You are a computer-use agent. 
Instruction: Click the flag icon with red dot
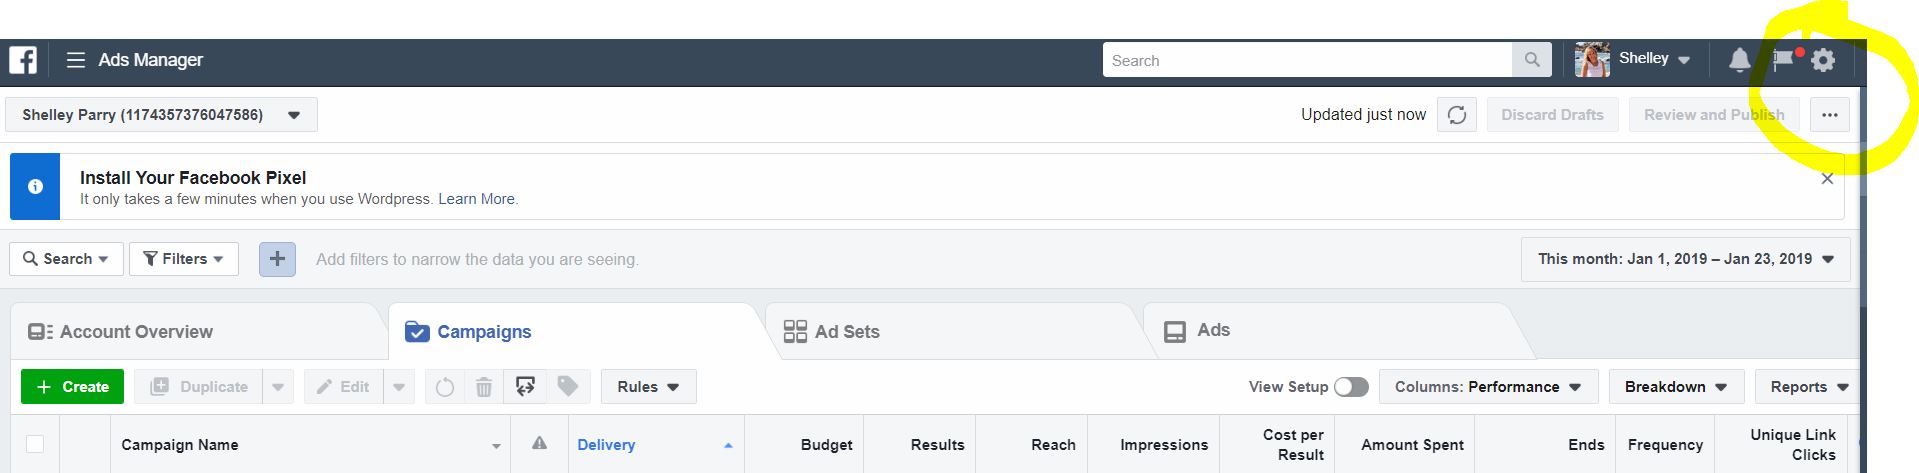1783,60
